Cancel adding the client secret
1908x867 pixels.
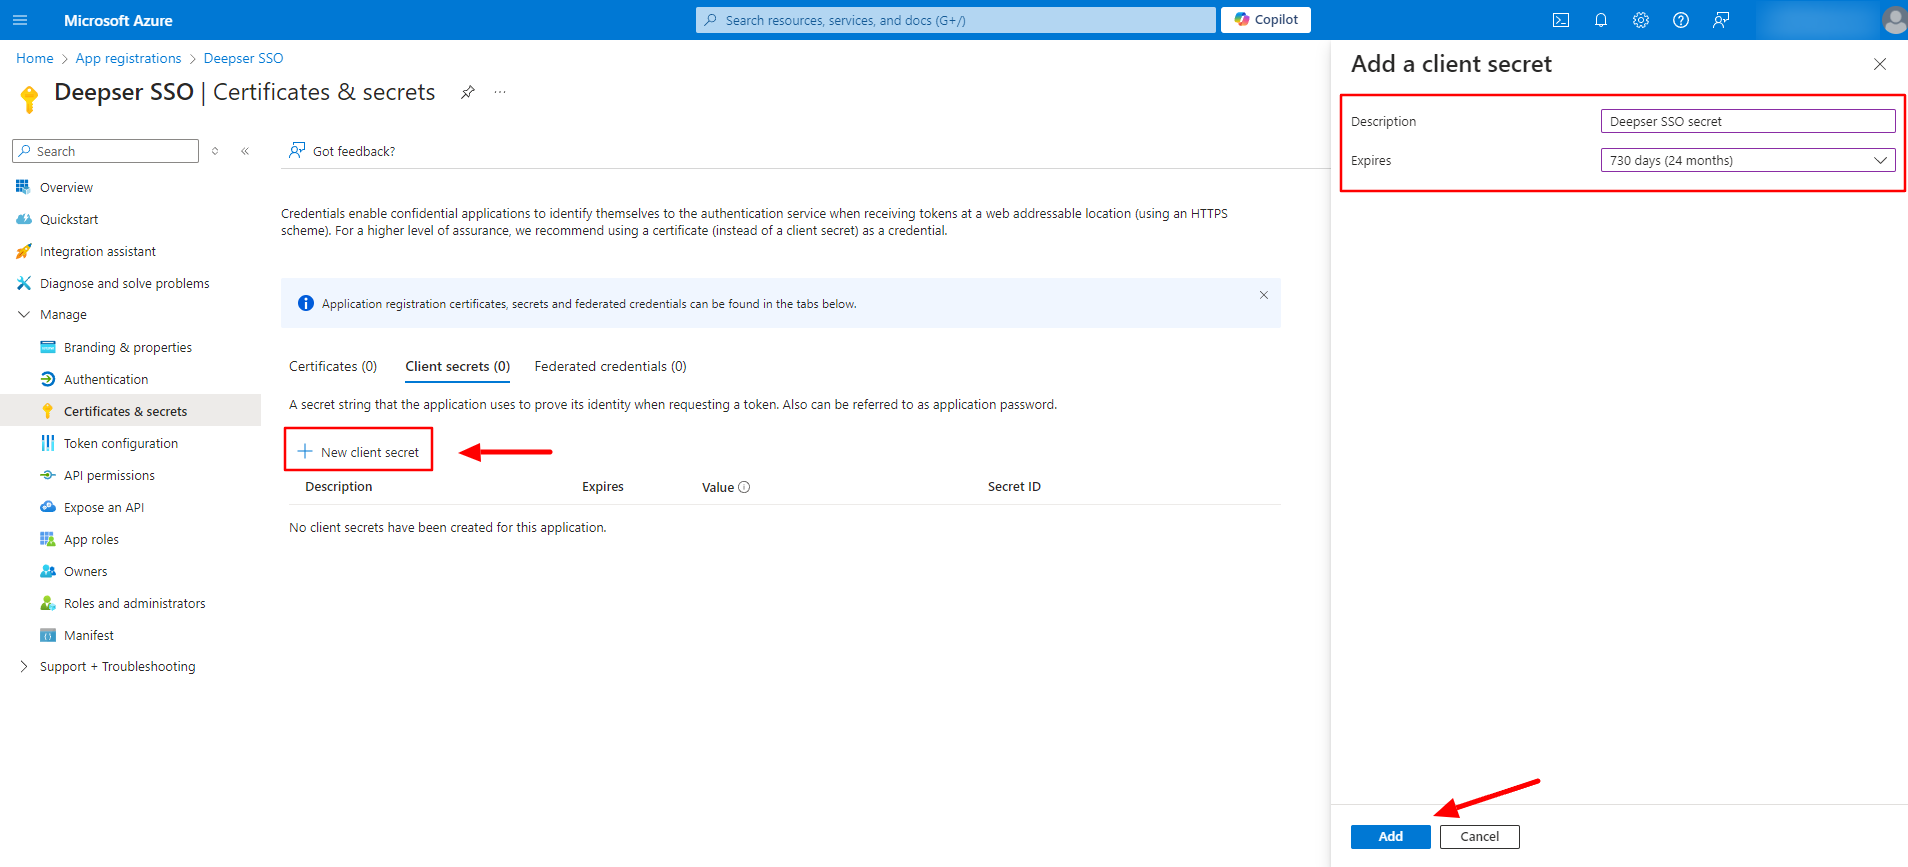point(1480,837)
